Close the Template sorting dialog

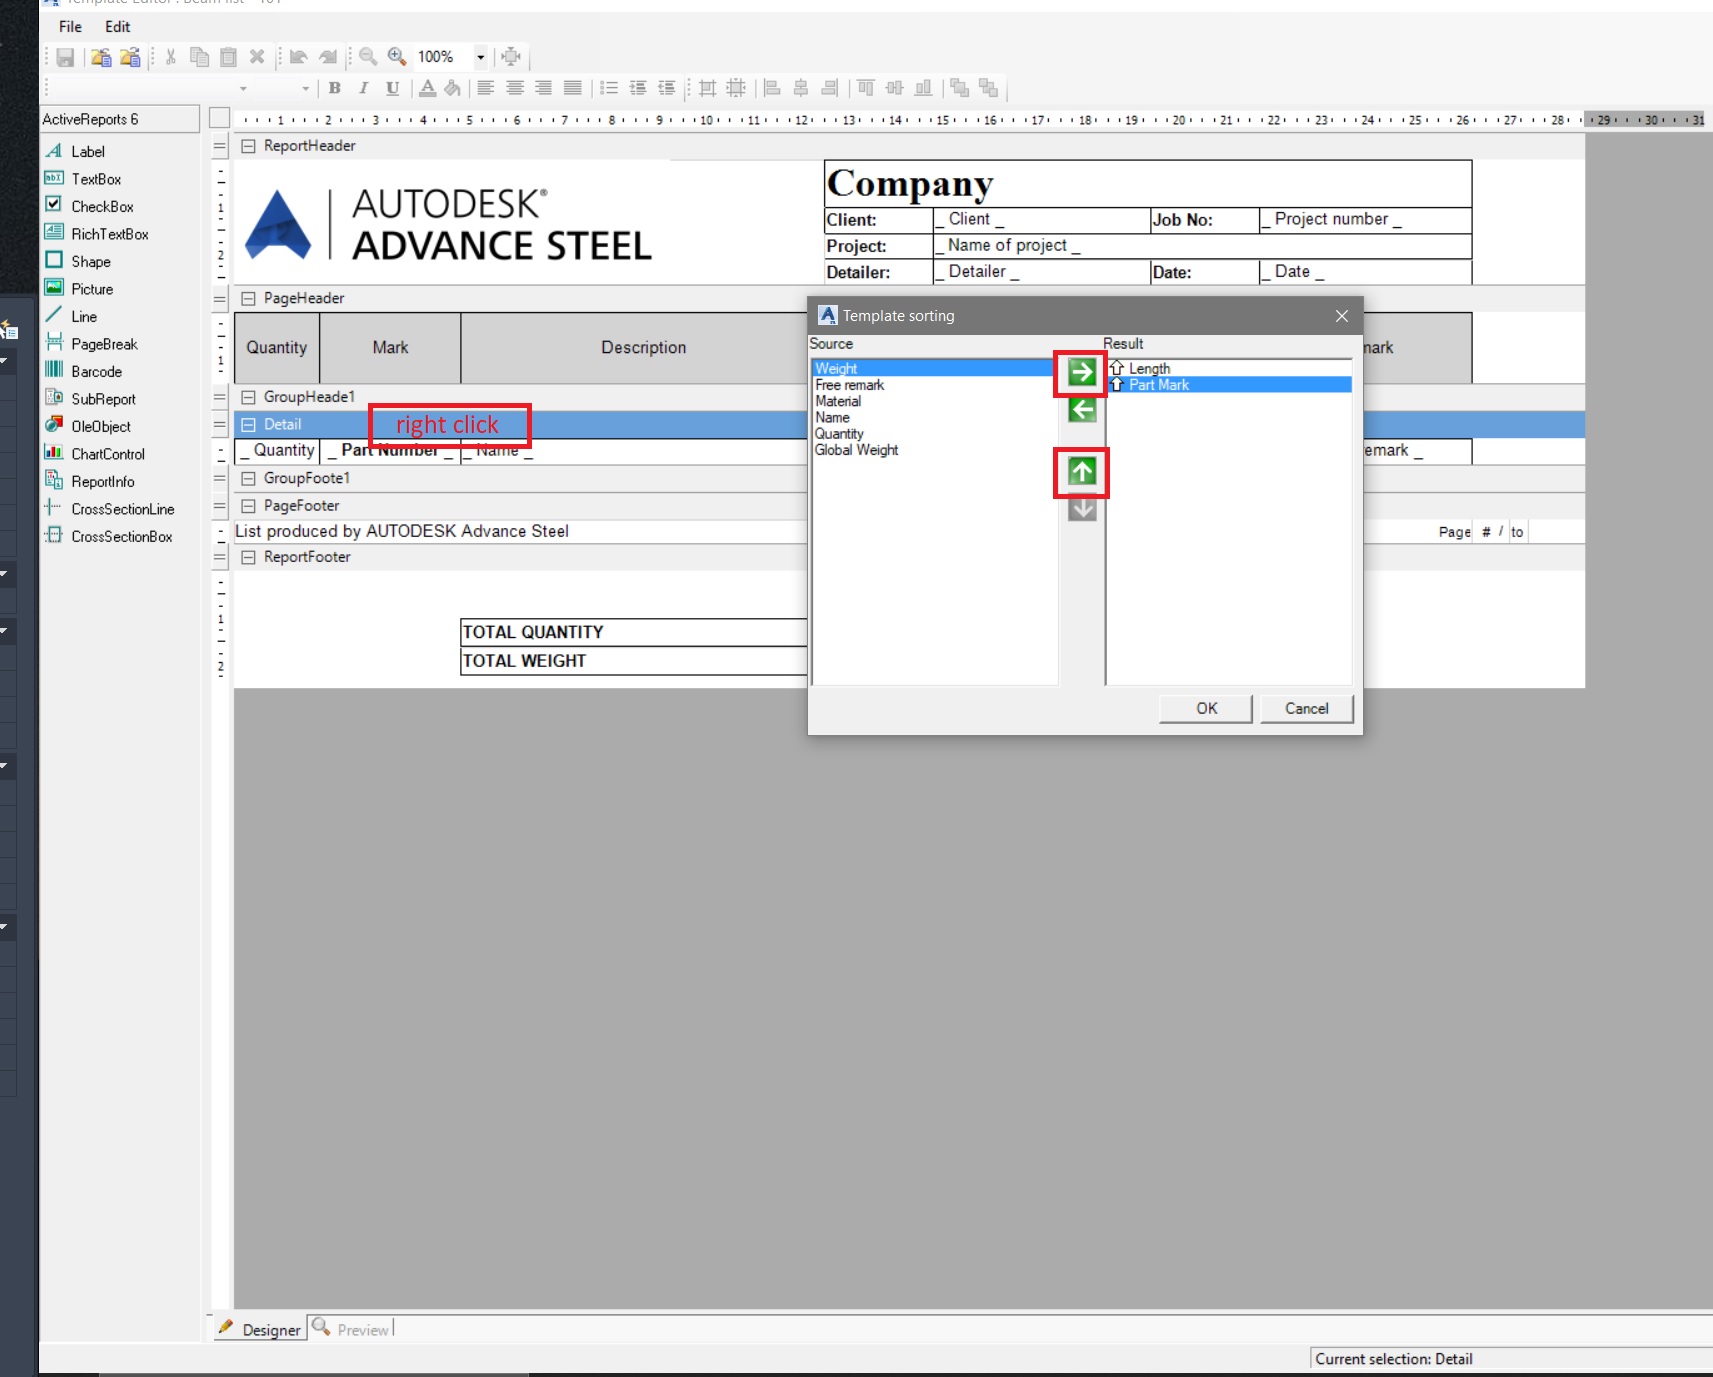[1342, 316]
